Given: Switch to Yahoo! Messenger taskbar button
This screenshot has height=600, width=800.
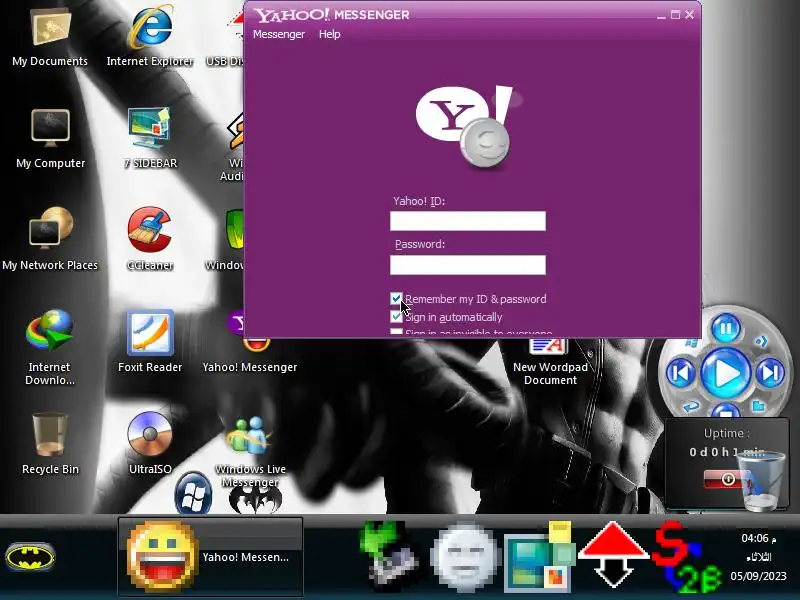Looking at the screenshot, I should coord(210,557).
